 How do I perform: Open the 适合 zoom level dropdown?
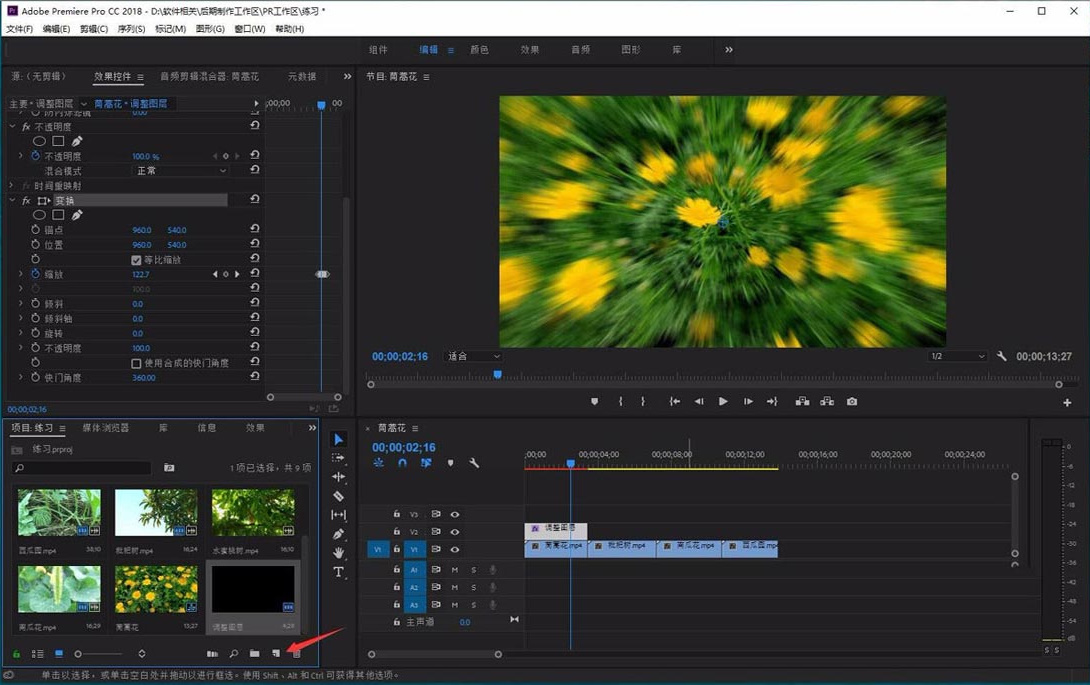[x=474, y=356]
